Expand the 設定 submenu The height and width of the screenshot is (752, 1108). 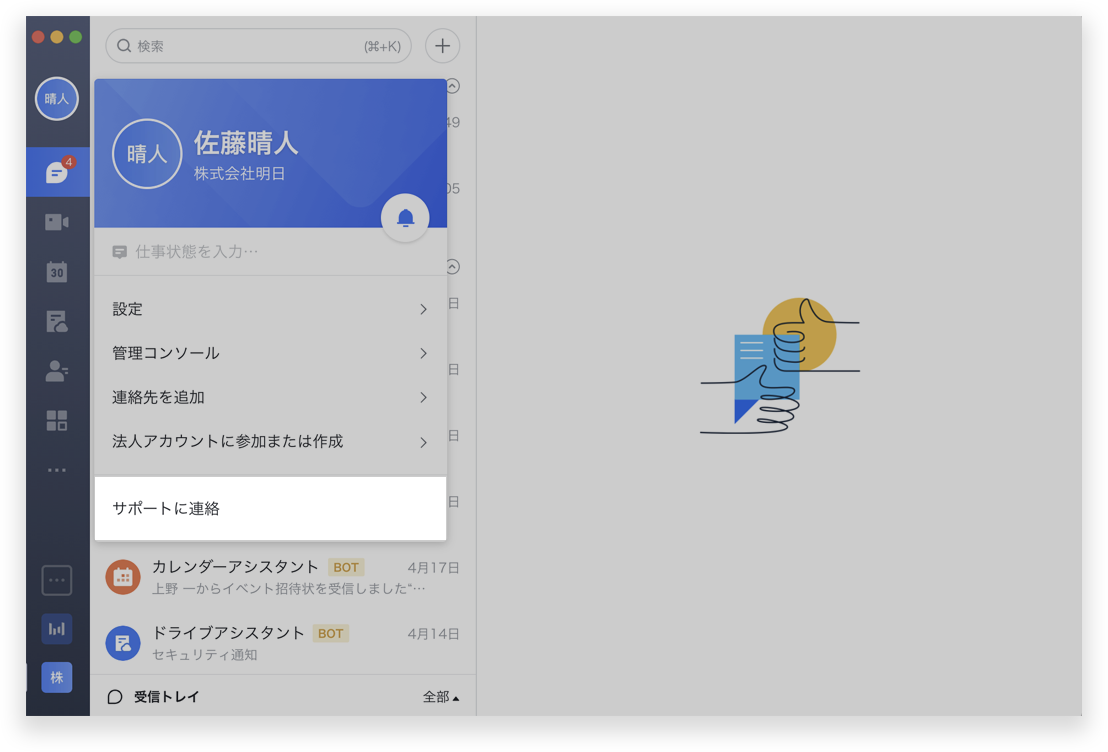[x=270, y=309]
